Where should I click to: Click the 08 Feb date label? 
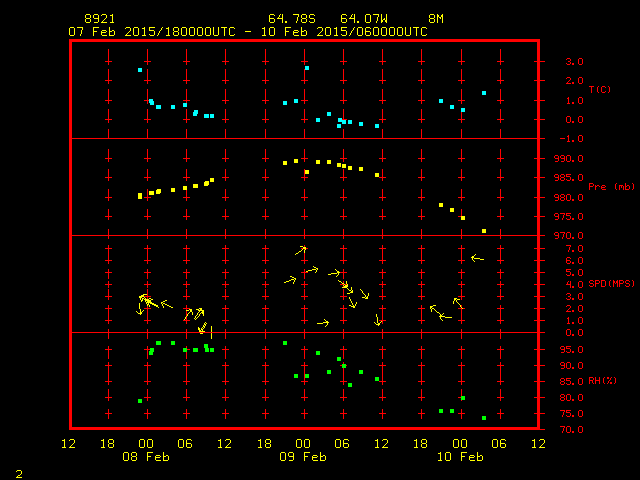(146, 456)
